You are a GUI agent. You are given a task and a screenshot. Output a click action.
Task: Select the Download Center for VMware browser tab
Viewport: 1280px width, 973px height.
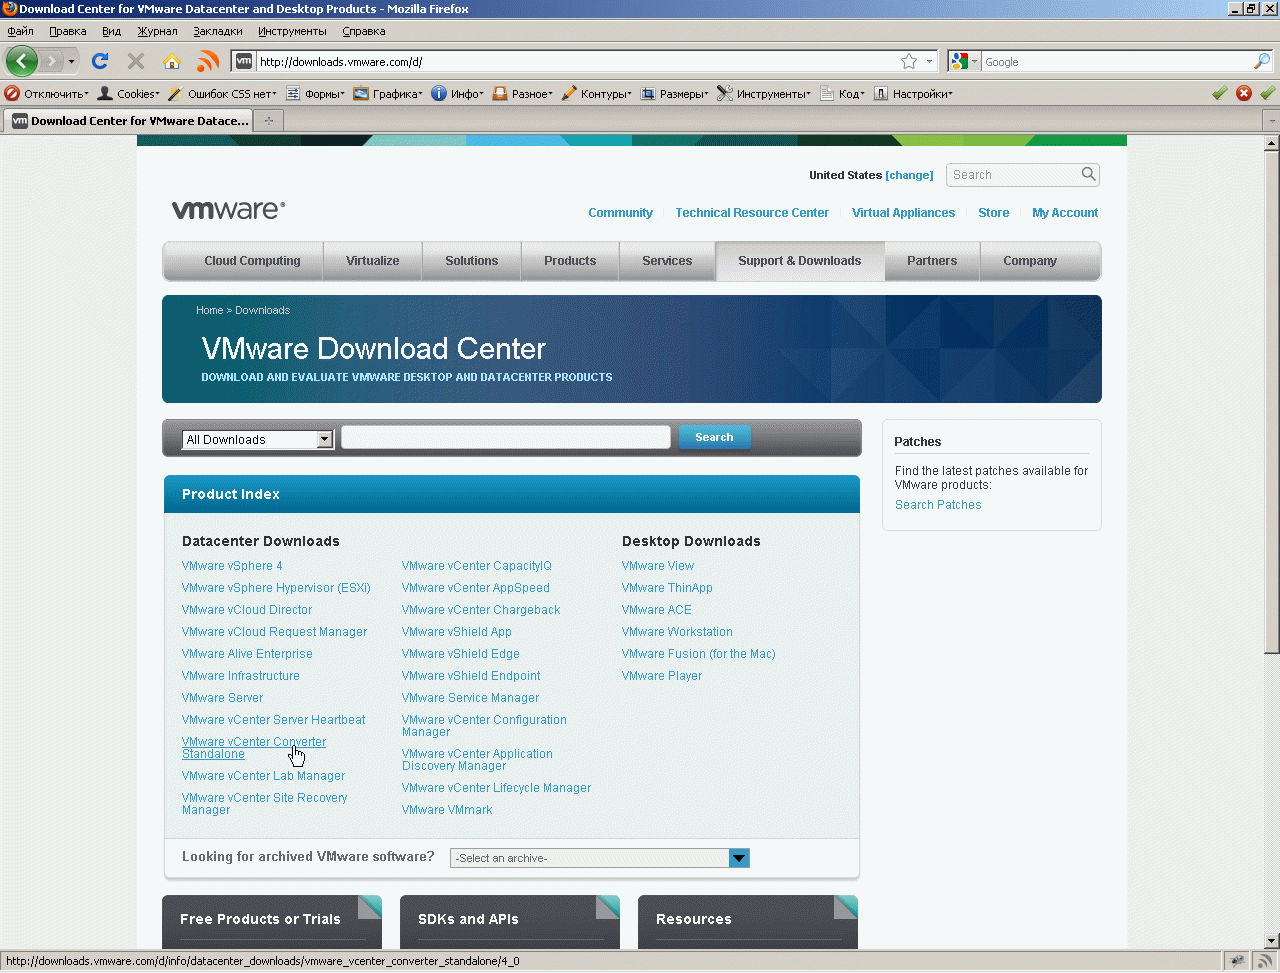(x=129, y=121)
